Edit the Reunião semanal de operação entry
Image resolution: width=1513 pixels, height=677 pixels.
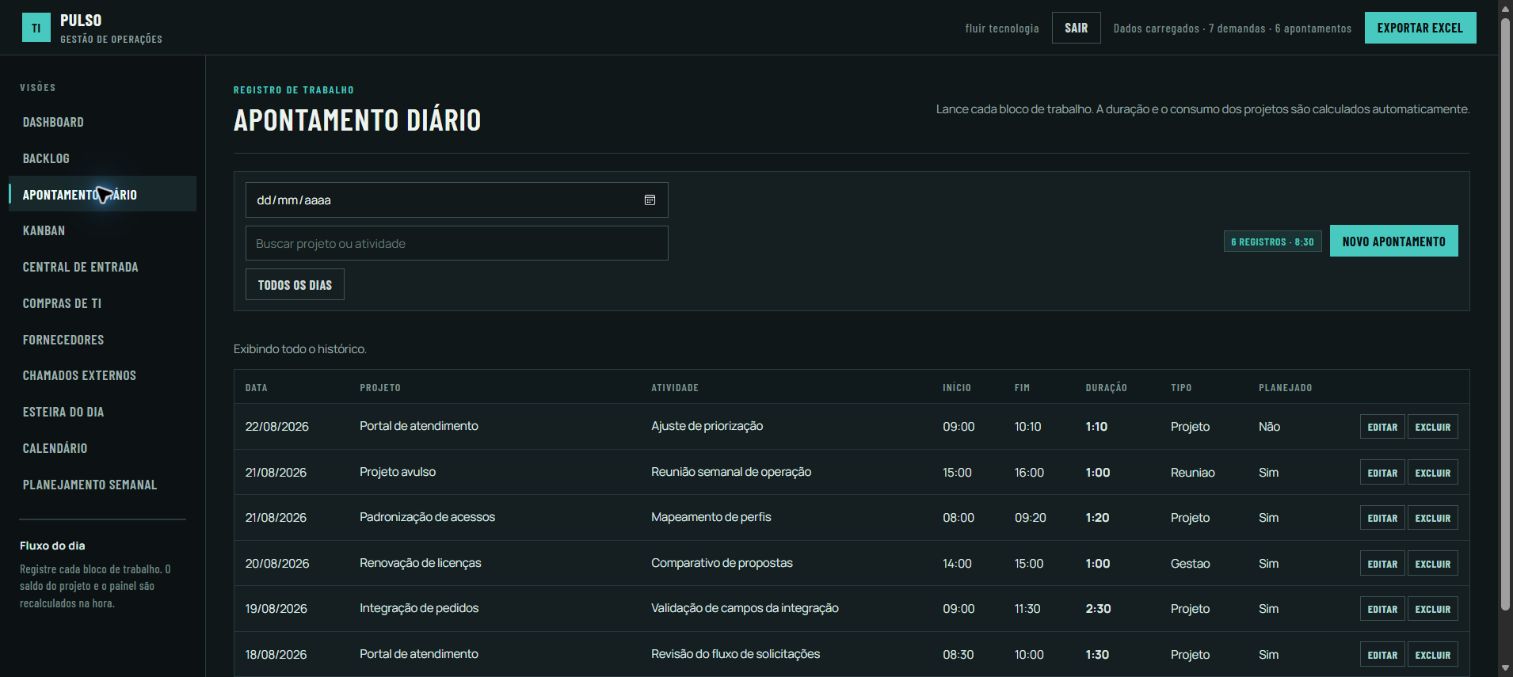pyautogui.click(x=1382, y=473)
